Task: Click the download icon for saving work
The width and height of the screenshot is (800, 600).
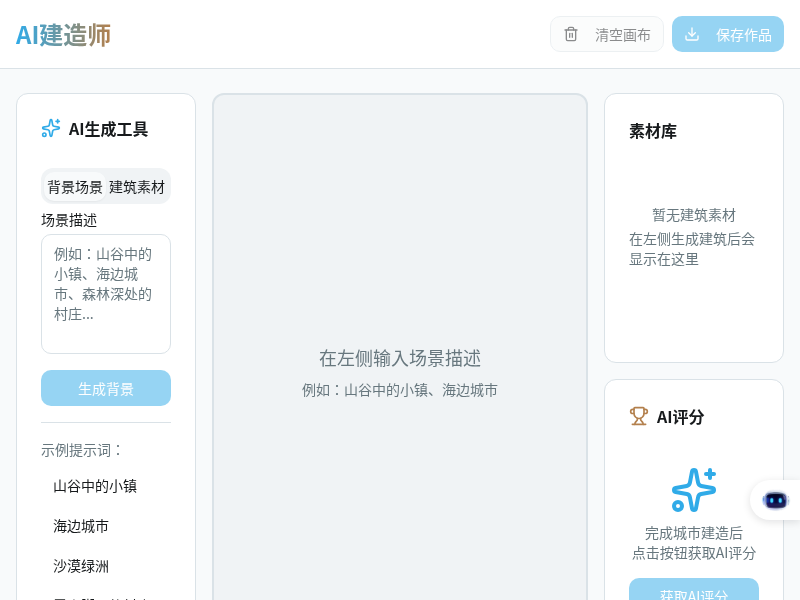Action: tap(692, 34)
